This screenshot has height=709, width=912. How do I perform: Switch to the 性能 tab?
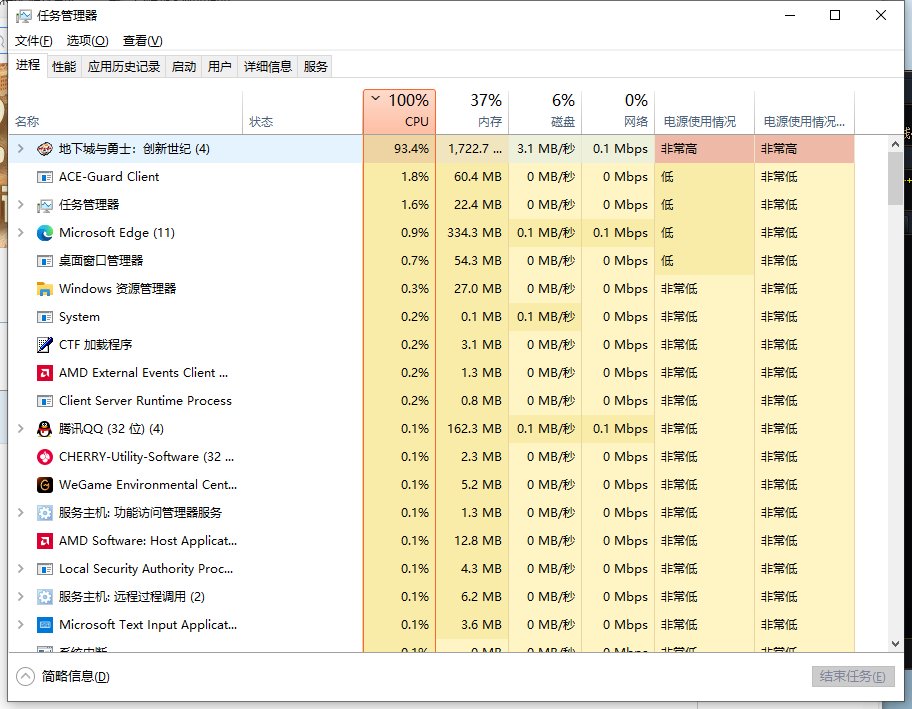pos(64,66)
